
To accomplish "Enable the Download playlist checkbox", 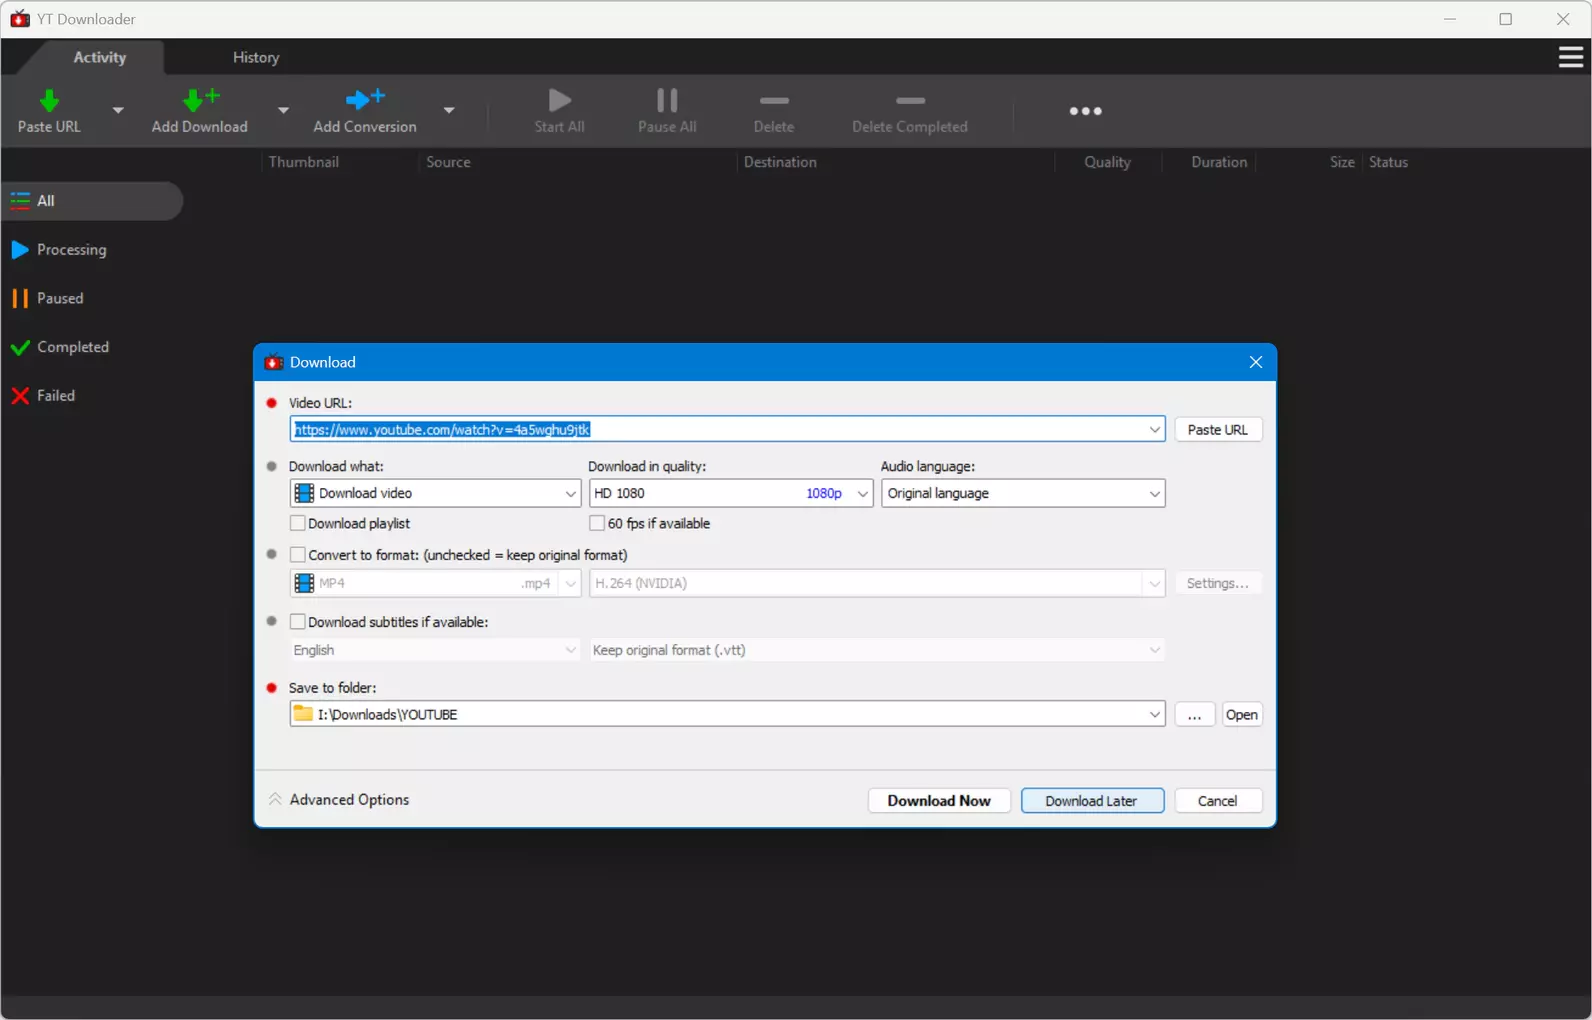I will tap(297, 523).
